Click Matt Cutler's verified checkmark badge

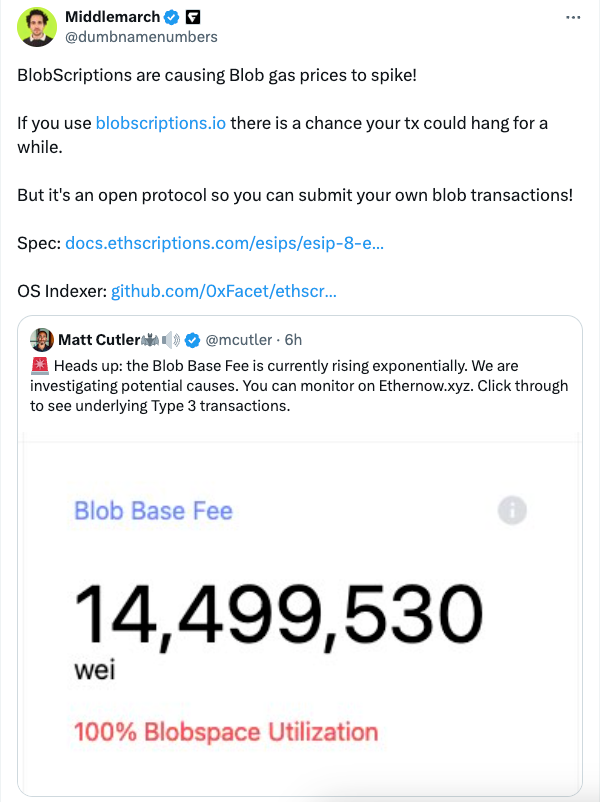coord(192,340)
